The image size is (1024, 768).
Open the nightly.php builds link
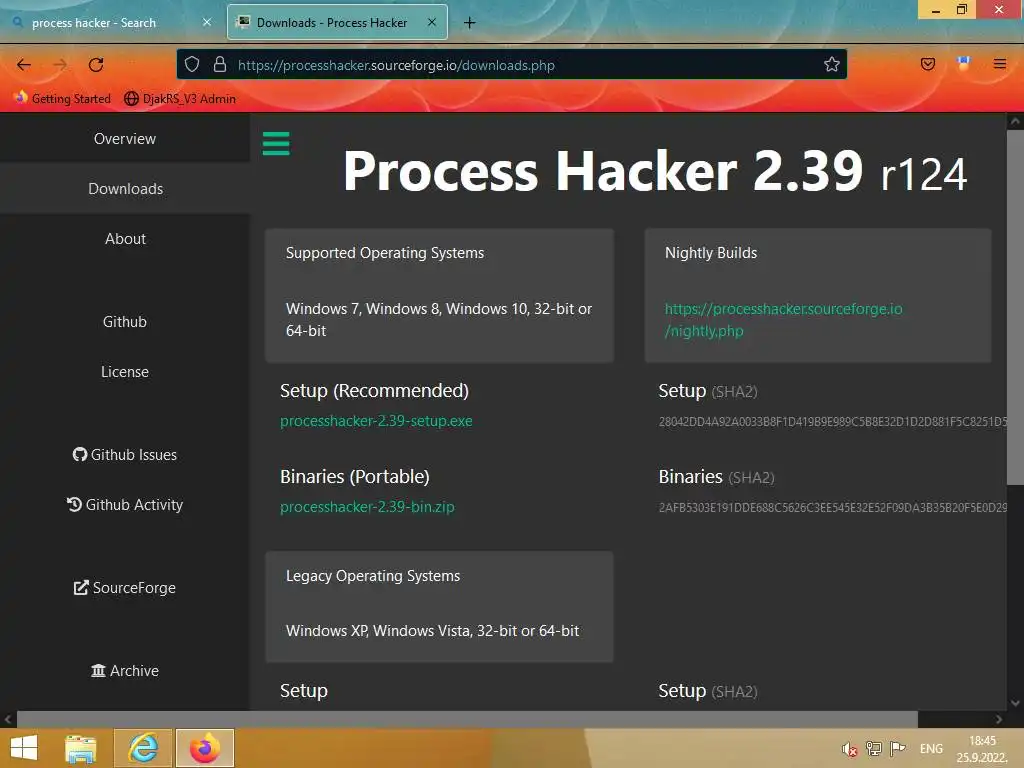783,319
